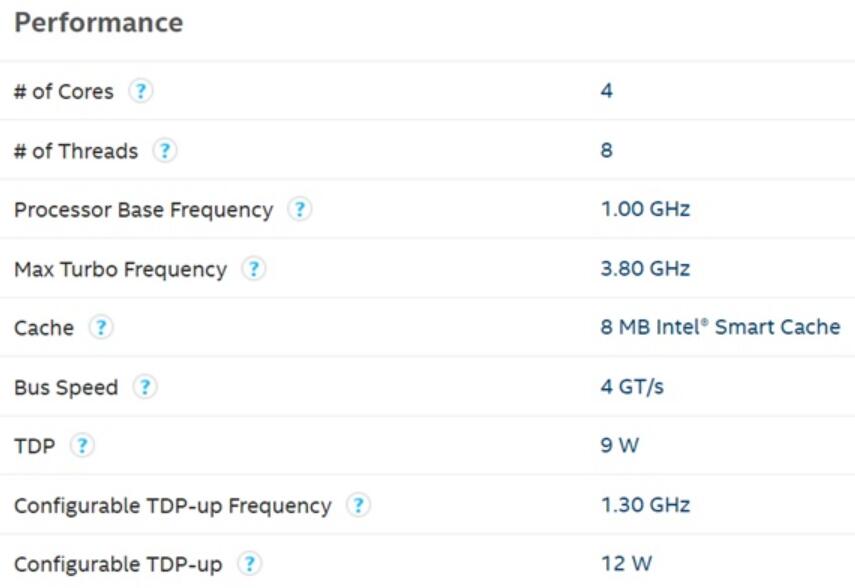Click the Max Turbo Frequency question mark icon
This screenshot has height=588, width=855.
pyautogui.click(x=255, y=268)
